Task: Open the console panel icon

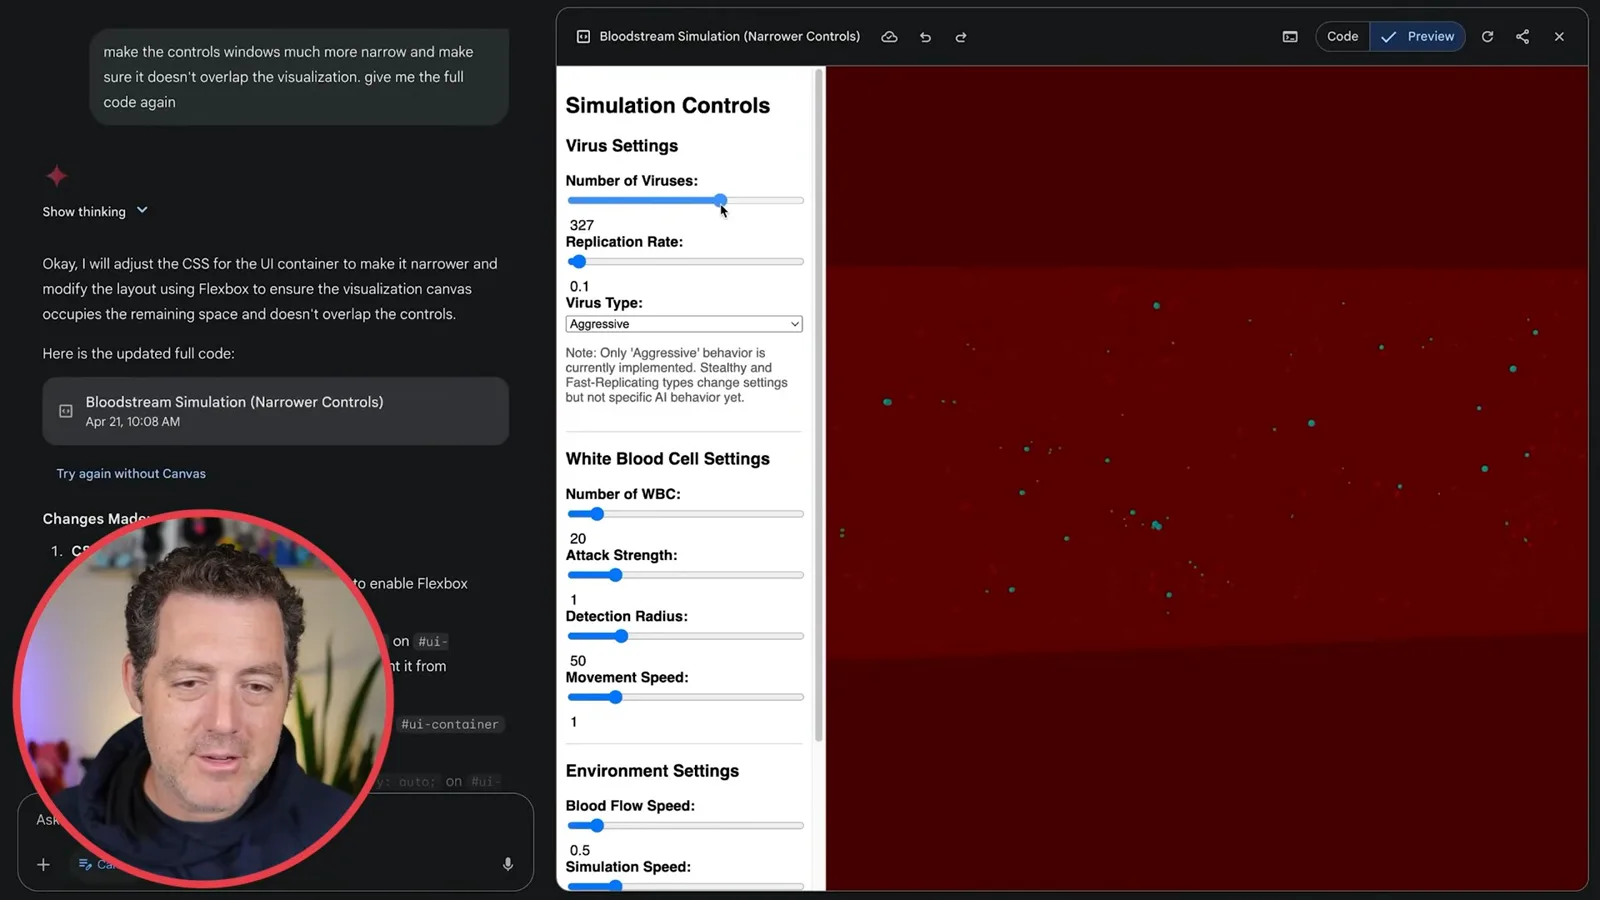Action: coord(1290,37)
